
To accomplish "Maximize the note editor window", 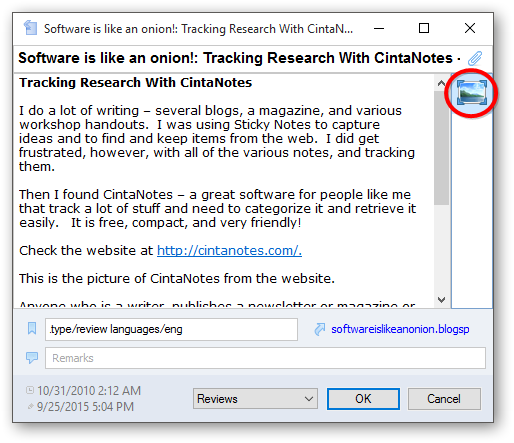I will (424, 28).
